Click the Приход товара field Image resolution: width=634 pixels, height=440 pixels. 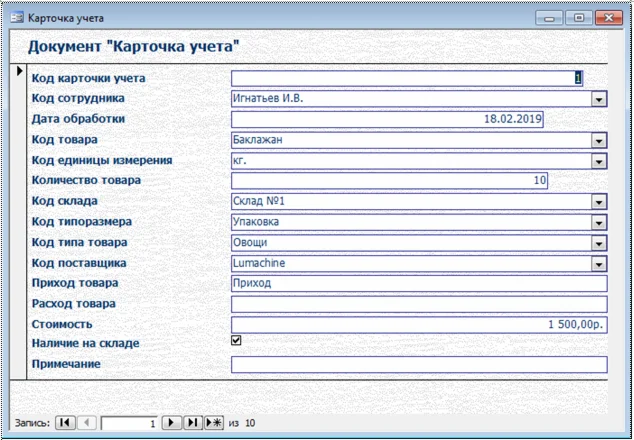(x=419, y=283)
